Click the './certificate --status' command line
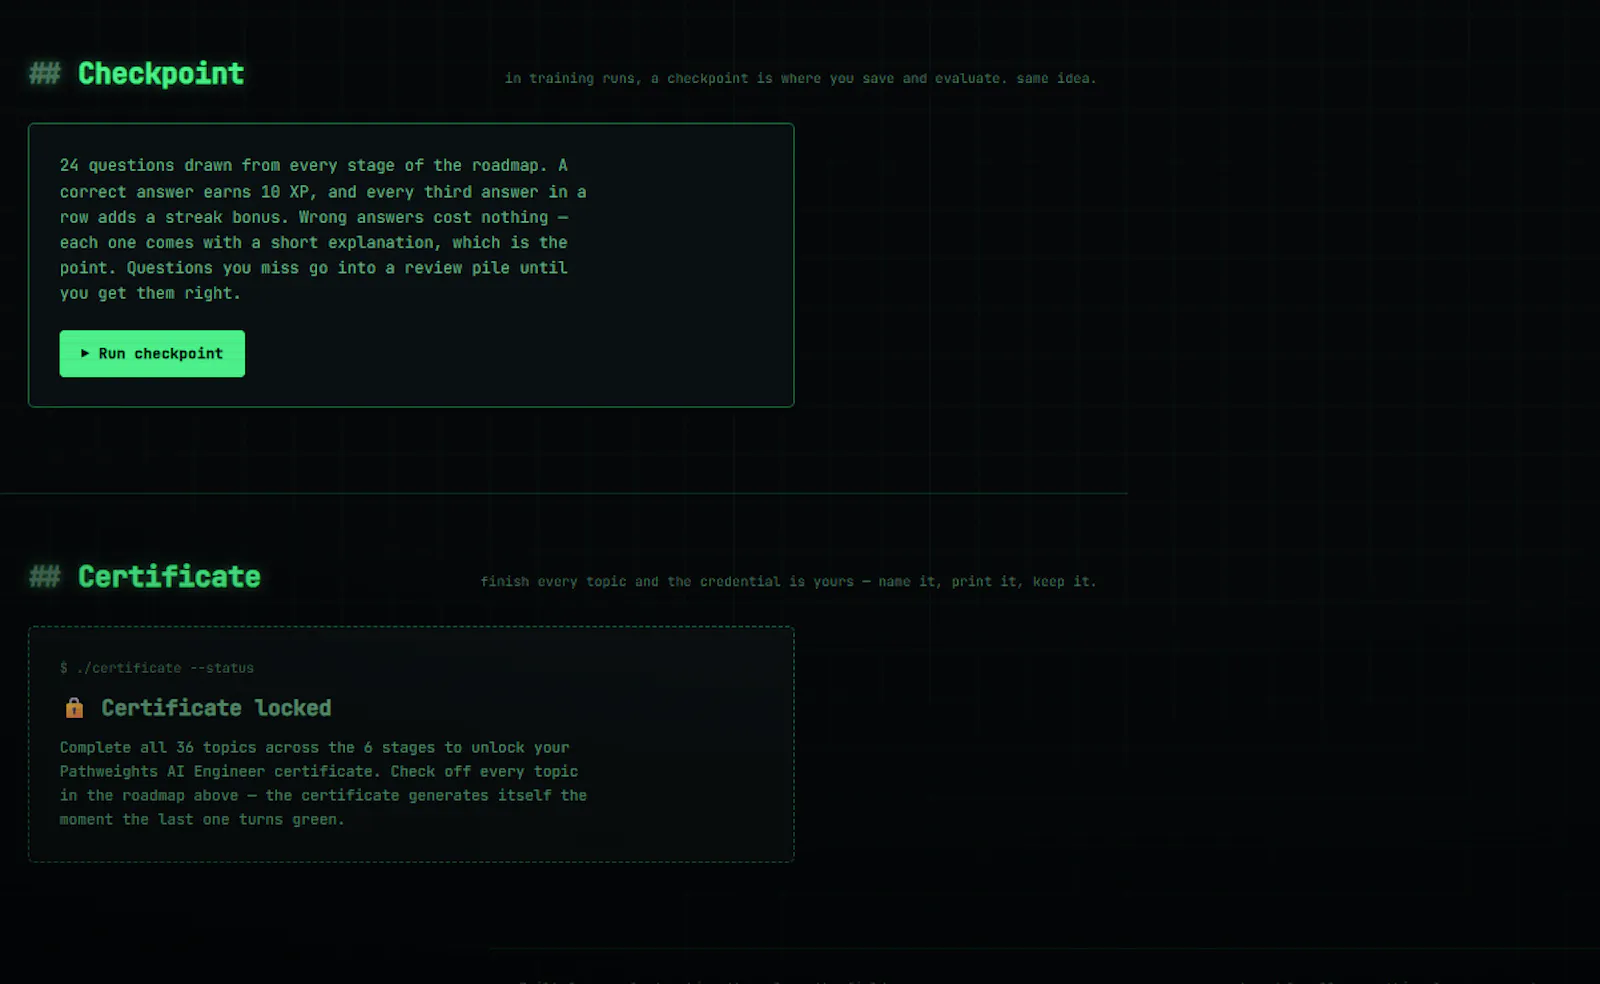This screenshot has height=984, width=1600. tap(157, 668)
